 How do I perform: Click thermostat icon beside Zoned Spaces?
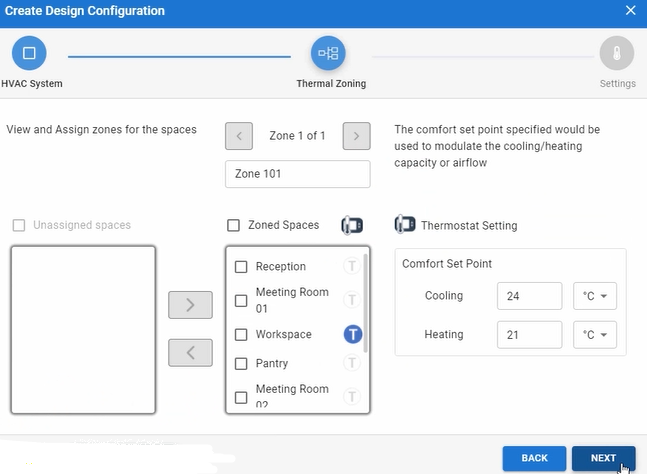click(x=351, y=225)
